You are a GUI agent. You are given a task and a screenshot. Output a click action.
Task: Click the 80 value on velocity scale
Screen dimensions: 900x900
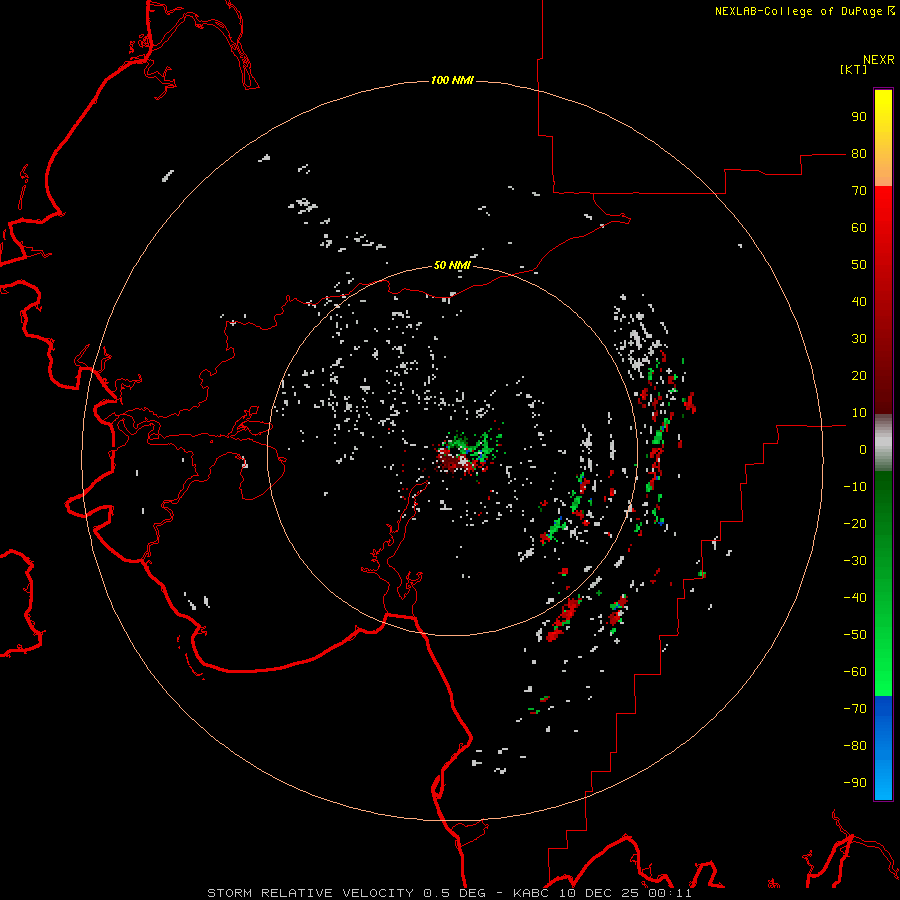tap(859, 154)
